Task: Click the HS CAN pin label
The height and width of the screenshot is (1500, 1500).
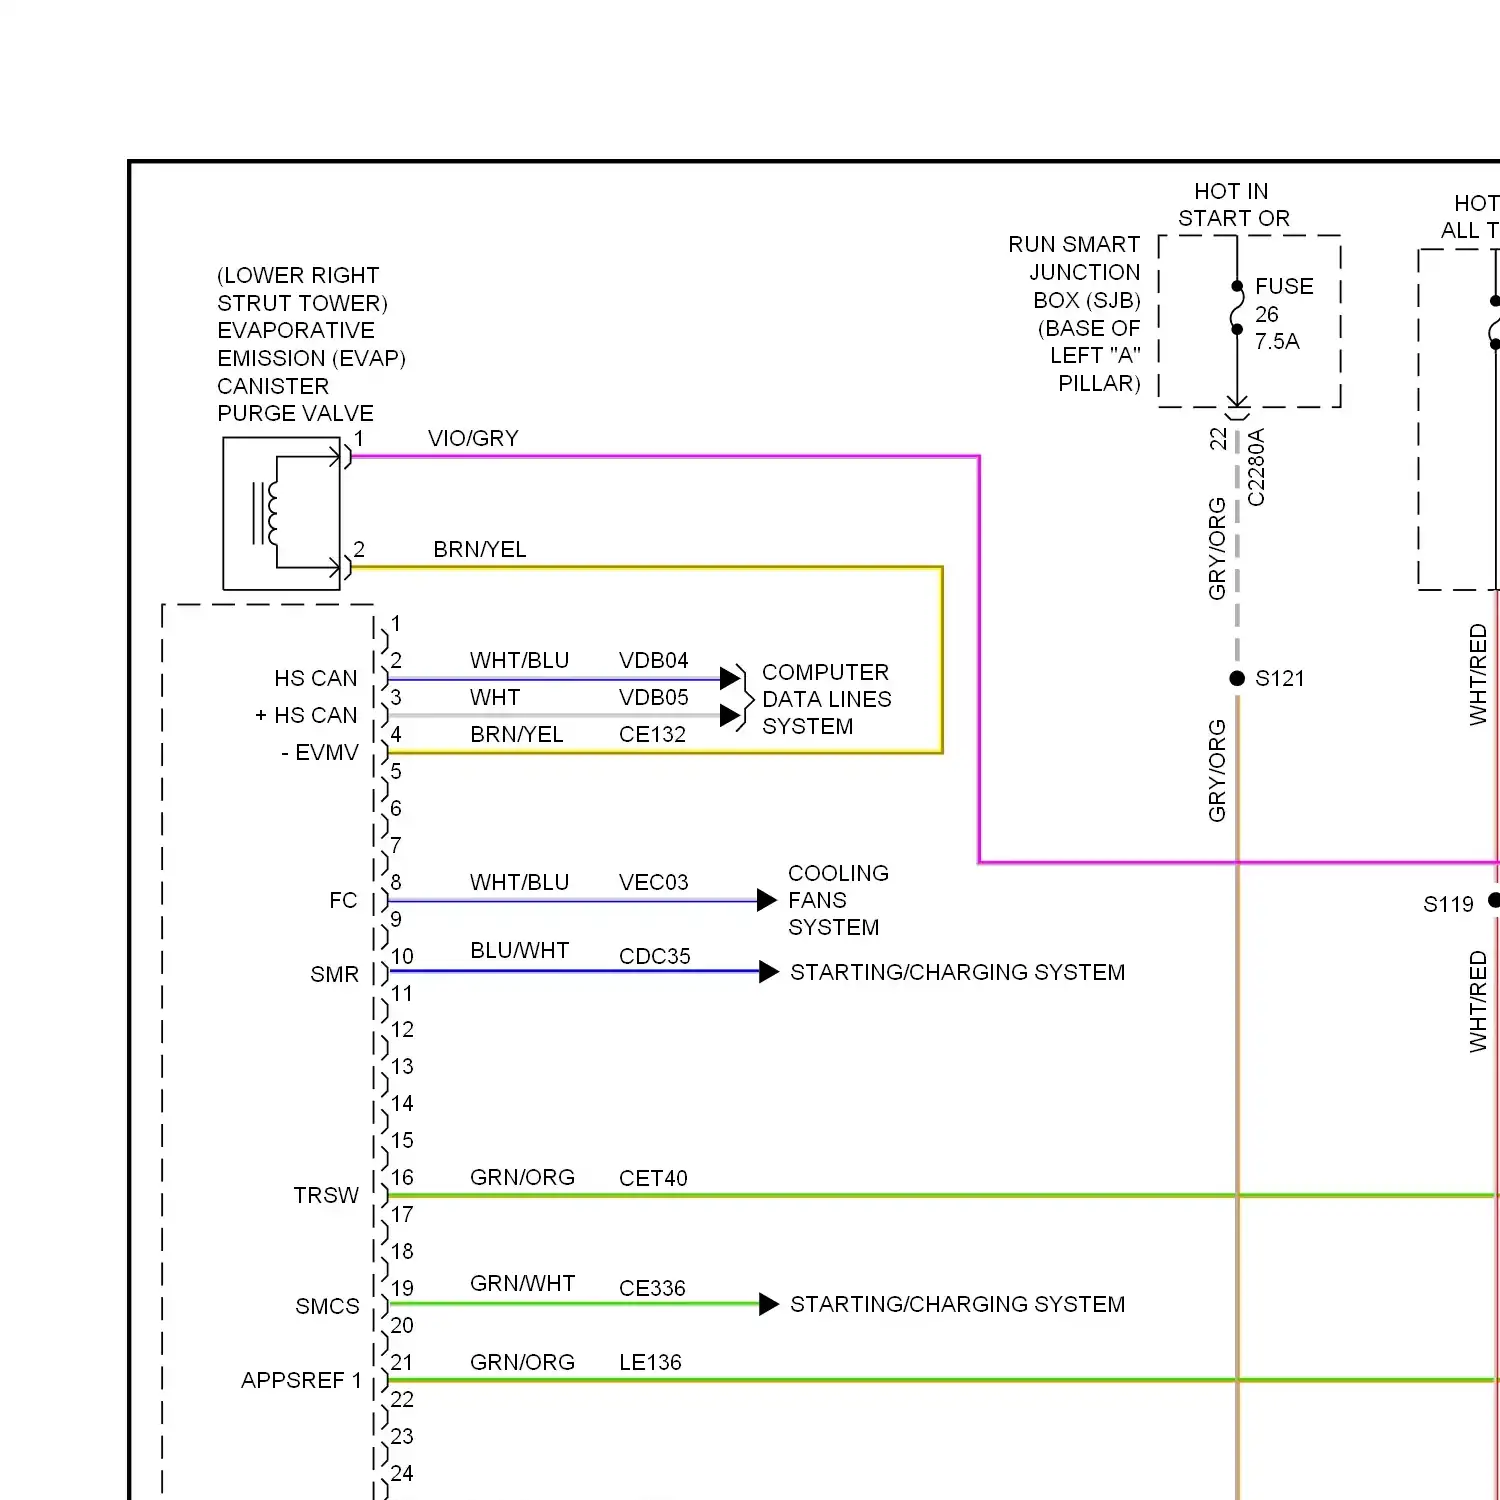Action: click(316, 678)
